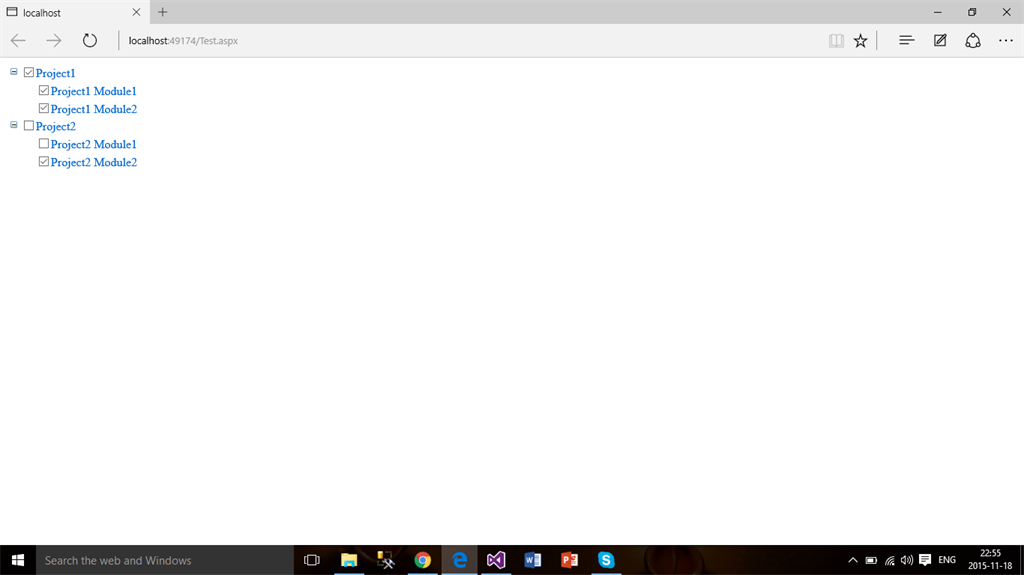
Task: Make a Web Note with pen icon
Action: coord(940,41)
